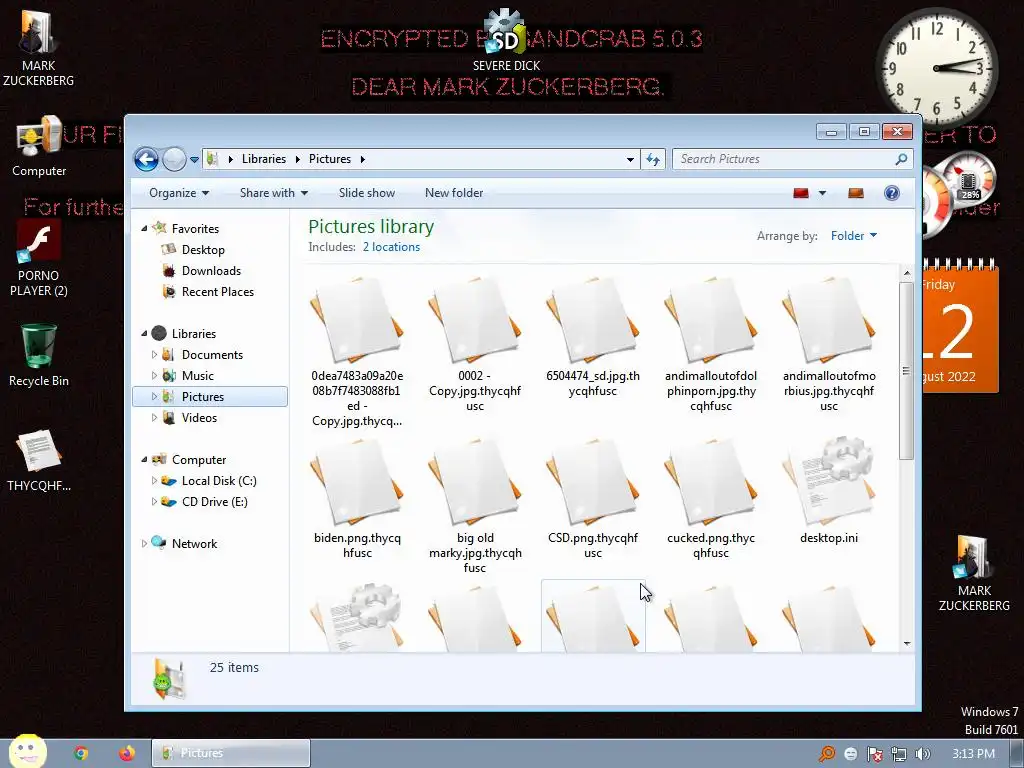
Task: Click the network tray icon
Action: 899,754
